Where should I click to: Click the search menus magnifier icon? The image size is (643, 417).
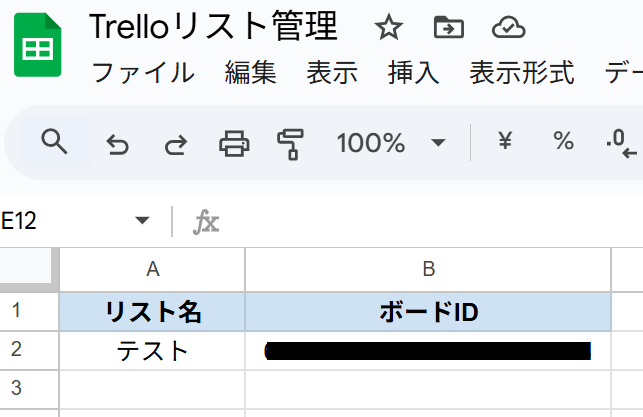point(53,143)
